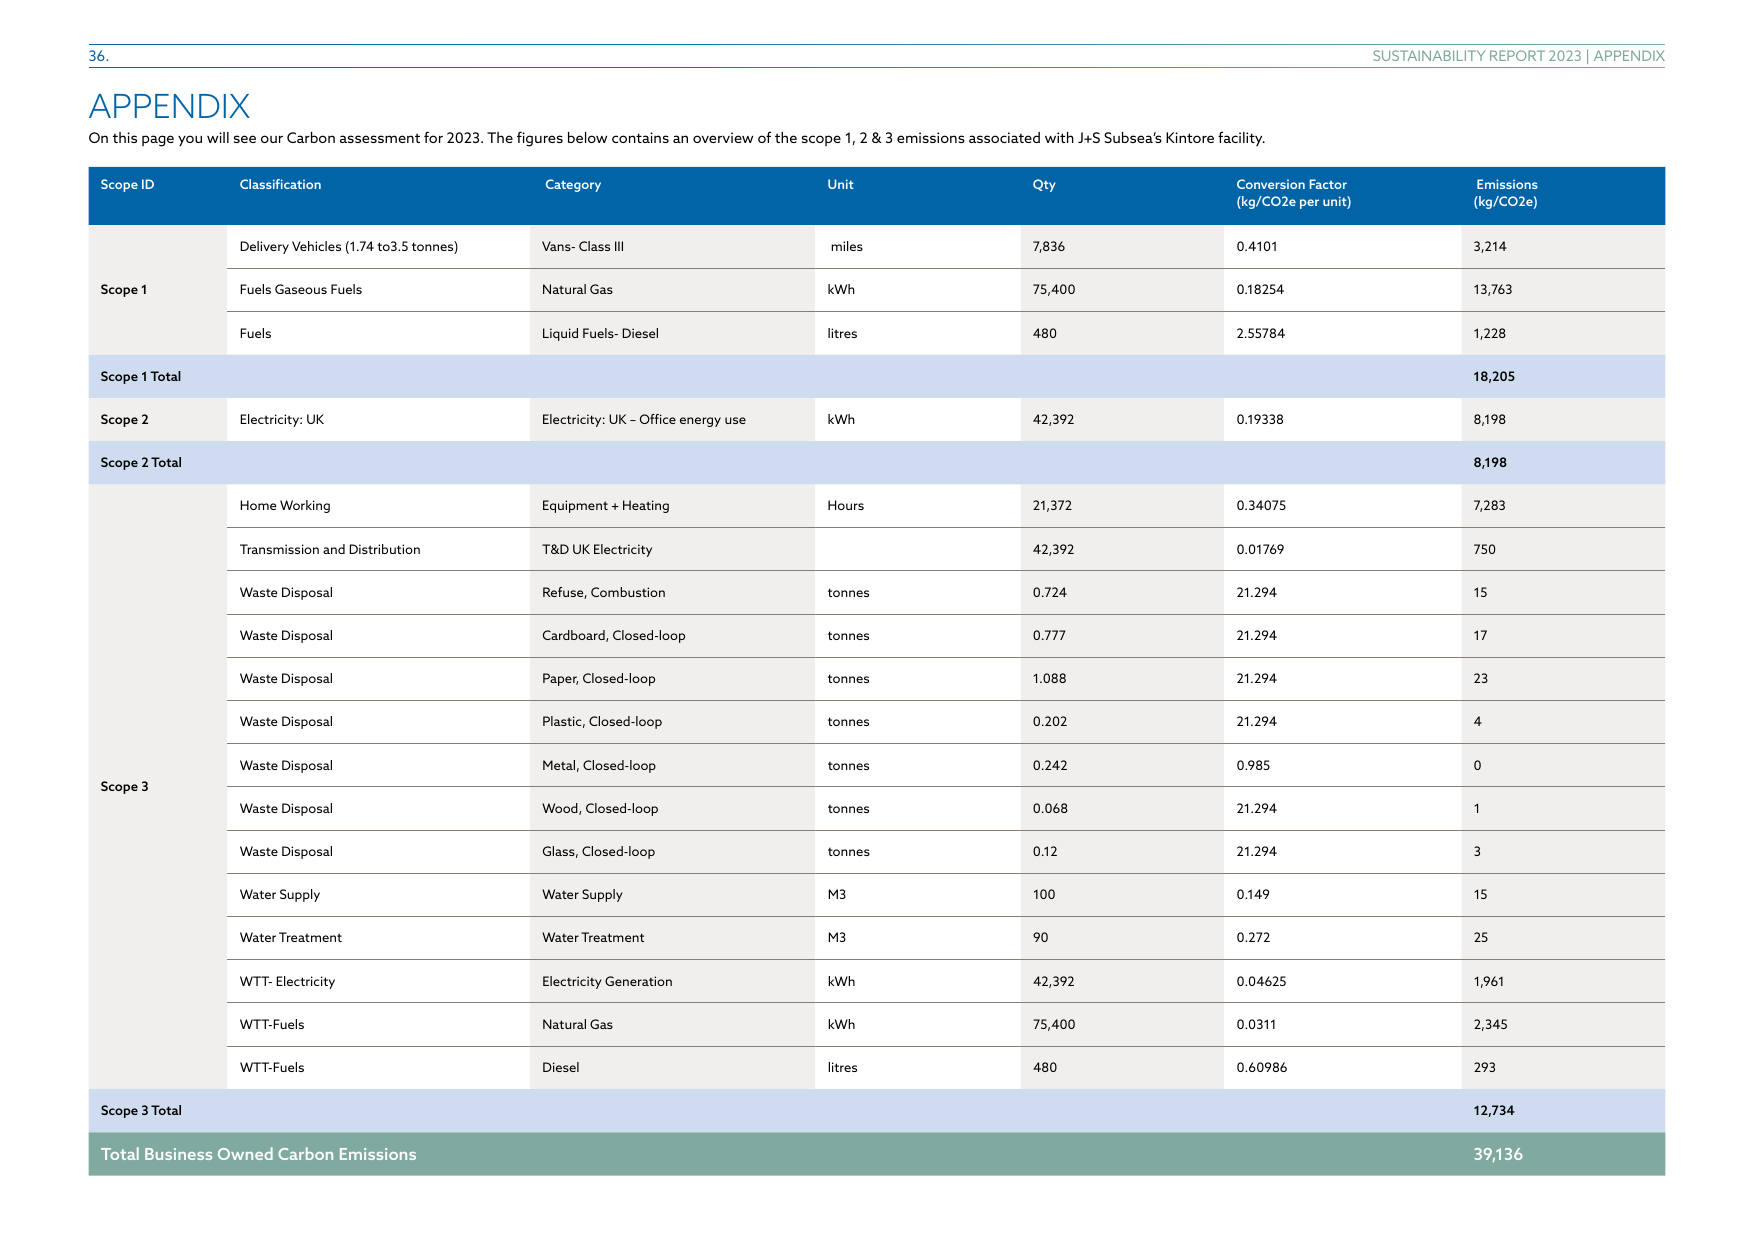Viewport: 1754px width, 1241px height.
Task: Click the WTT- Electricity cell
Action: click(x=287, y=982)
